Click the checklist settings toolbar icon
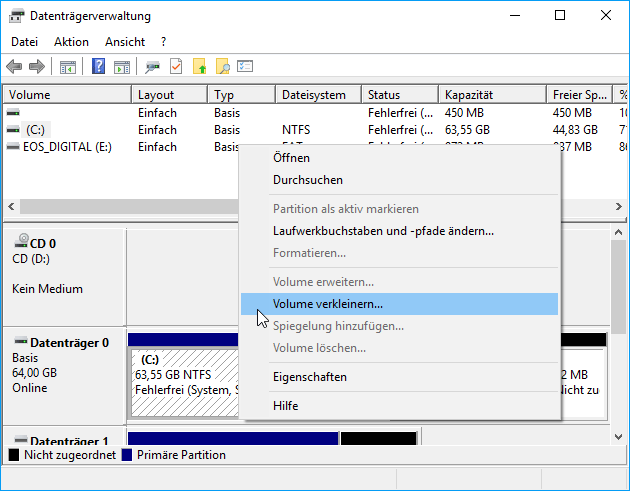 tap(245, 67)
